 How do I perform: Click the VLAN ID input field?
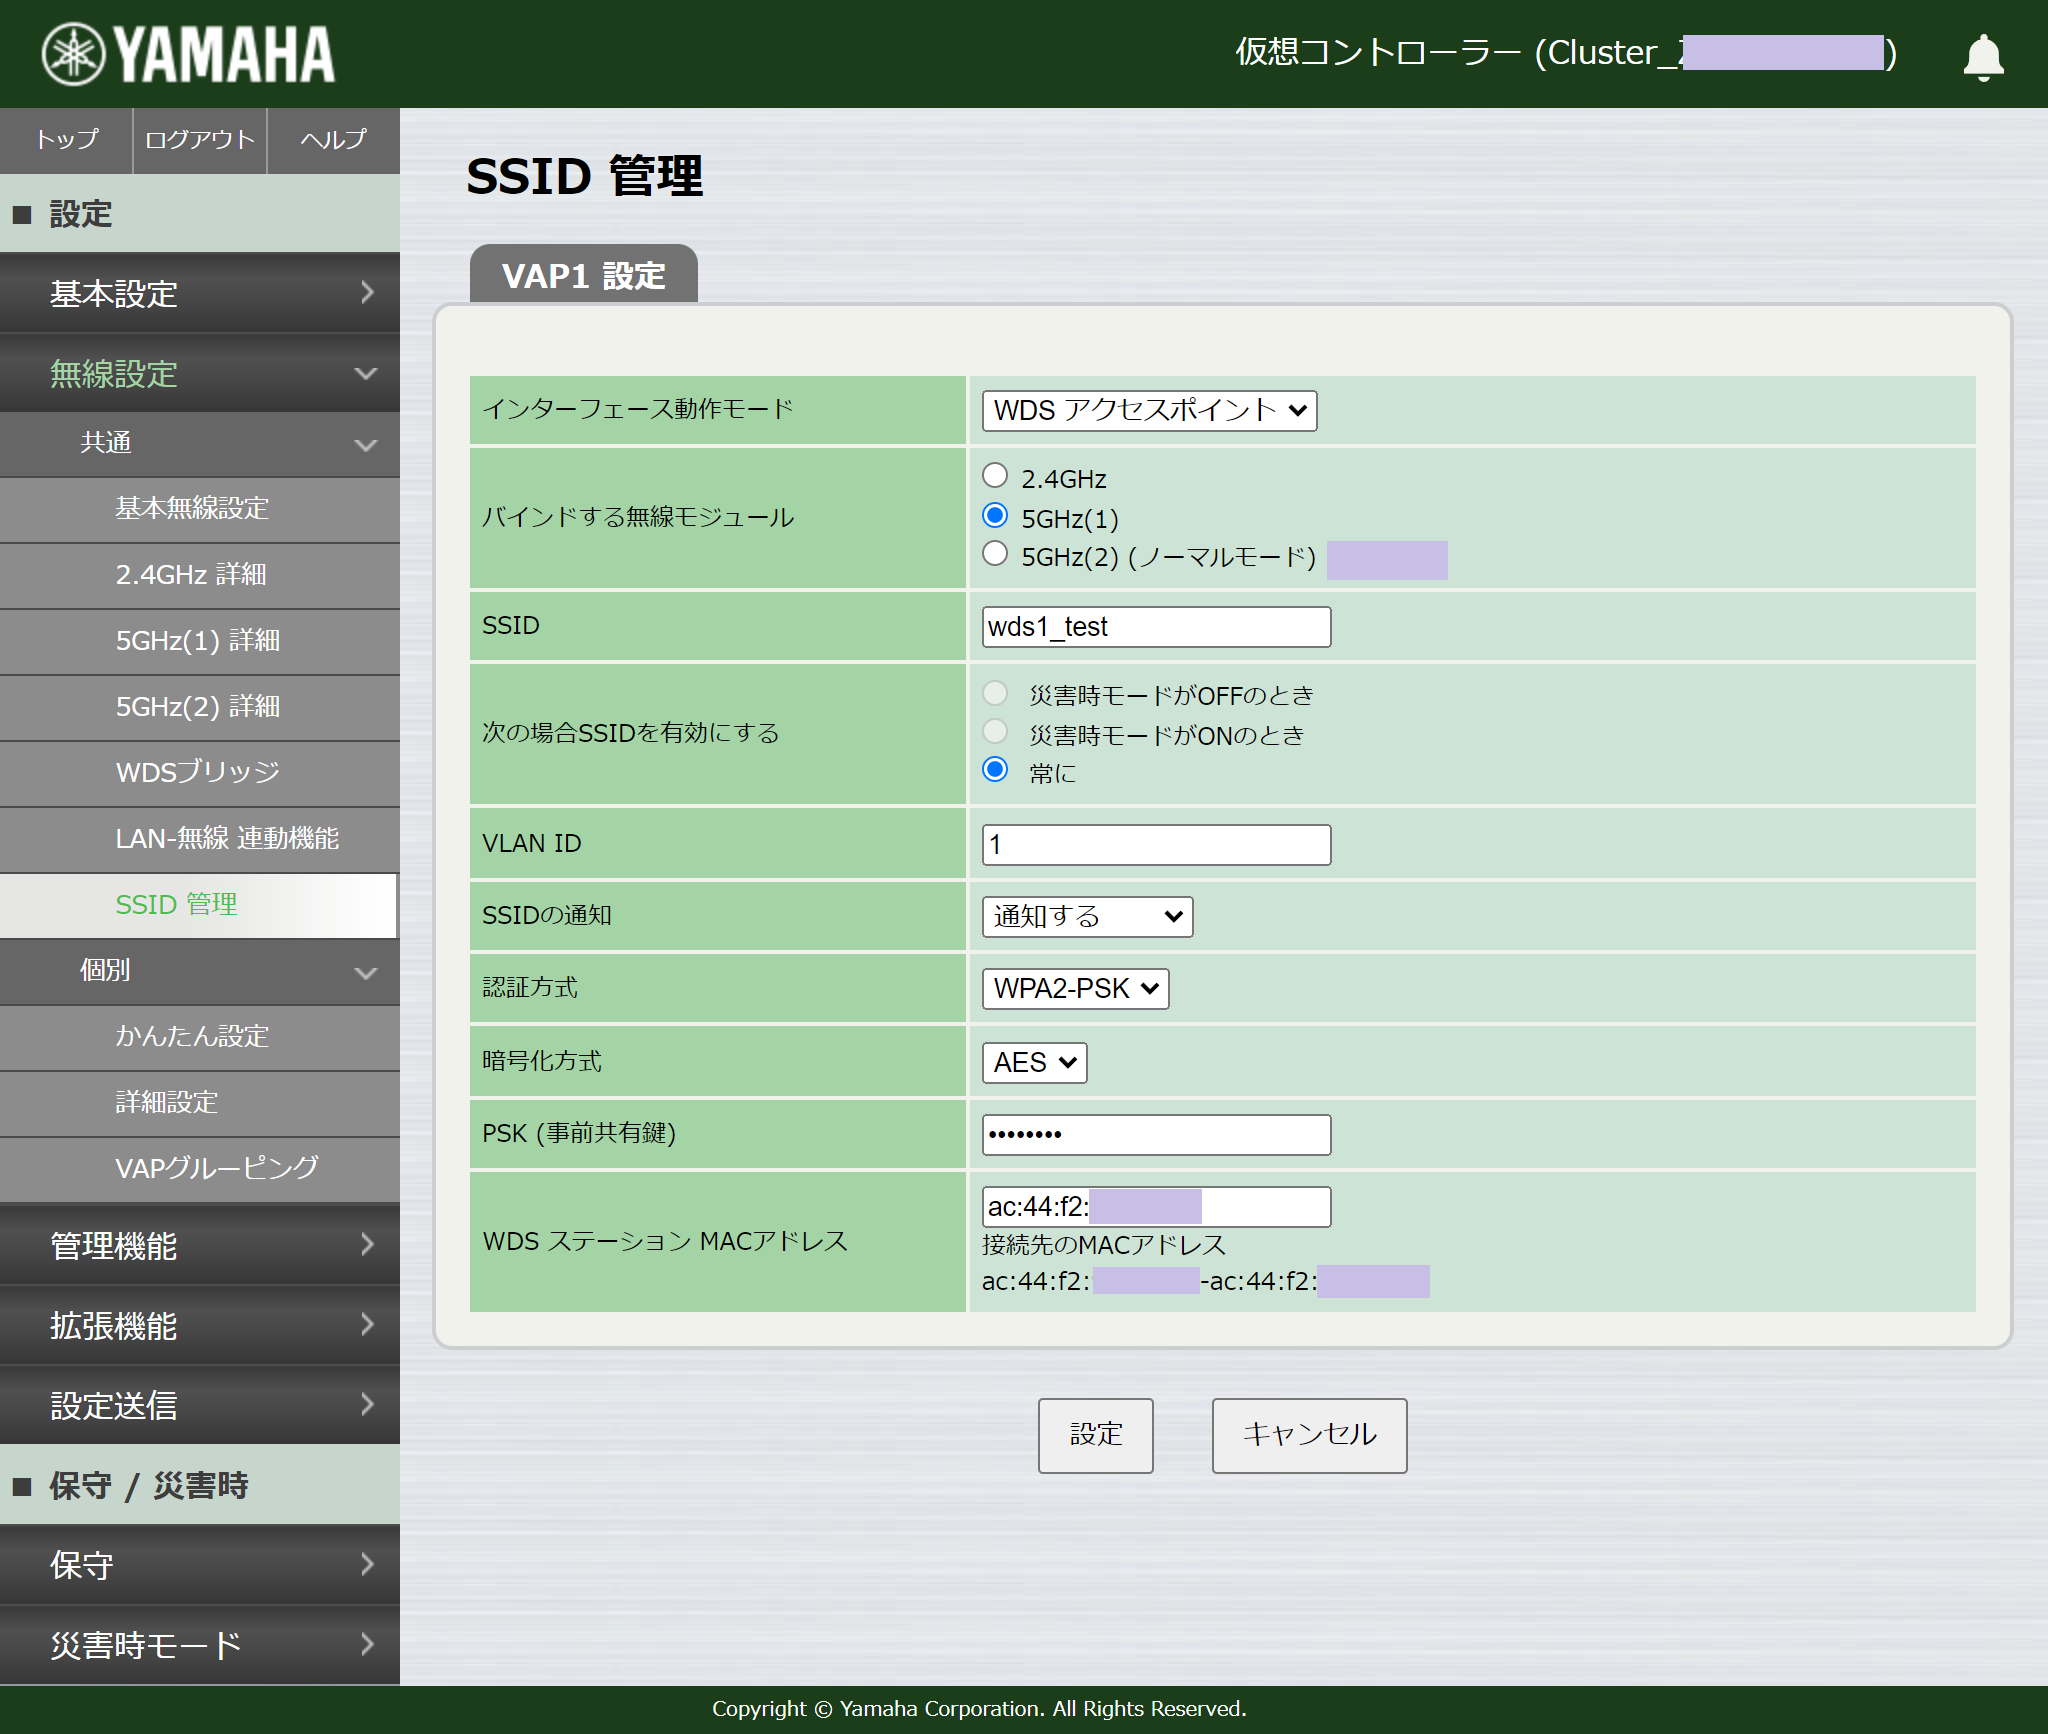(1155, 844)
